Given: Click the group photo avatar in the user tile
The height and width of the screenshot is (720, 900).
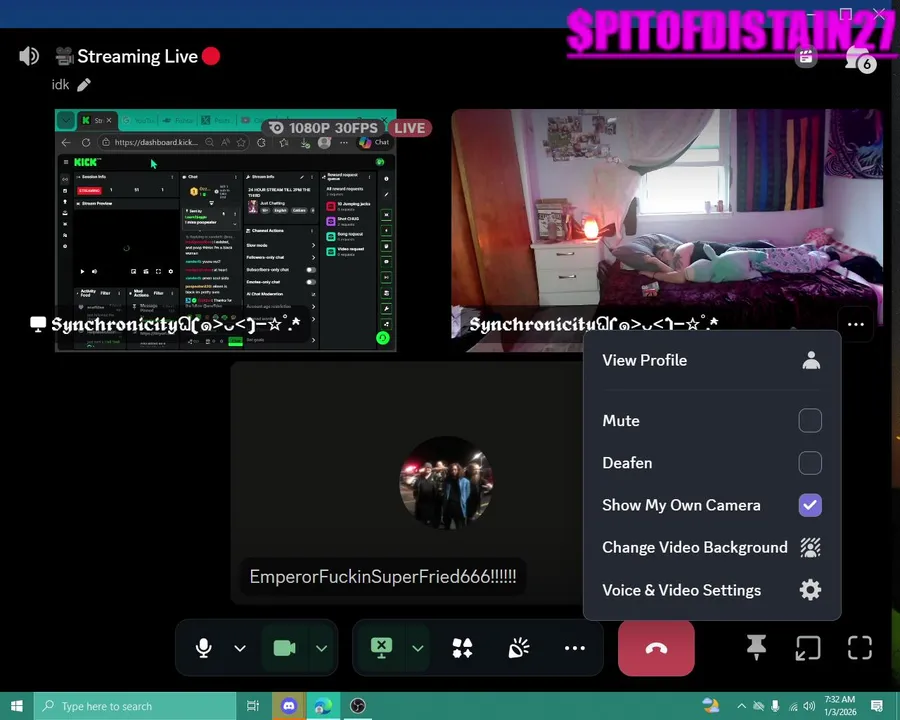Looking at the screenshot, I should click(x=446, y=482).
